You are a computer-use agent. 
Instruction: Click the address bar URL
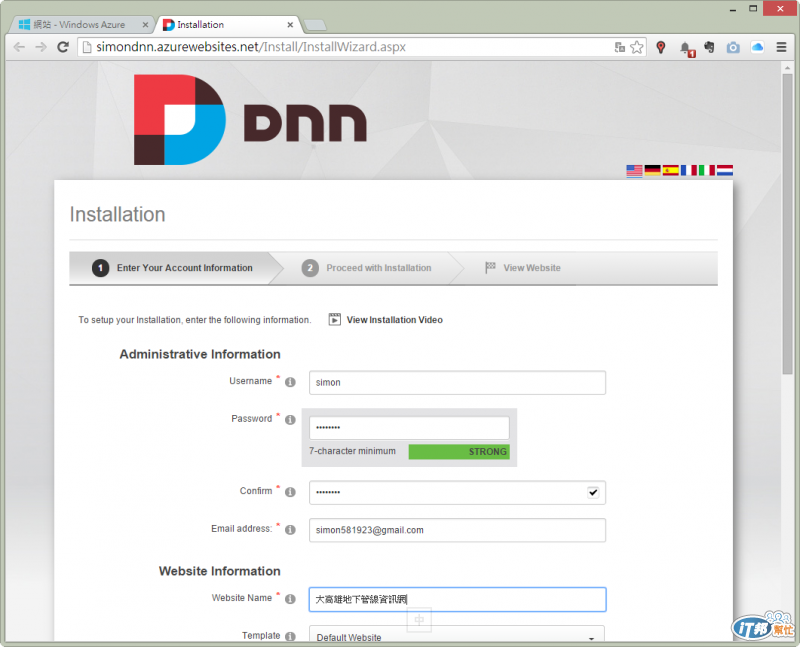pos(251,47)
